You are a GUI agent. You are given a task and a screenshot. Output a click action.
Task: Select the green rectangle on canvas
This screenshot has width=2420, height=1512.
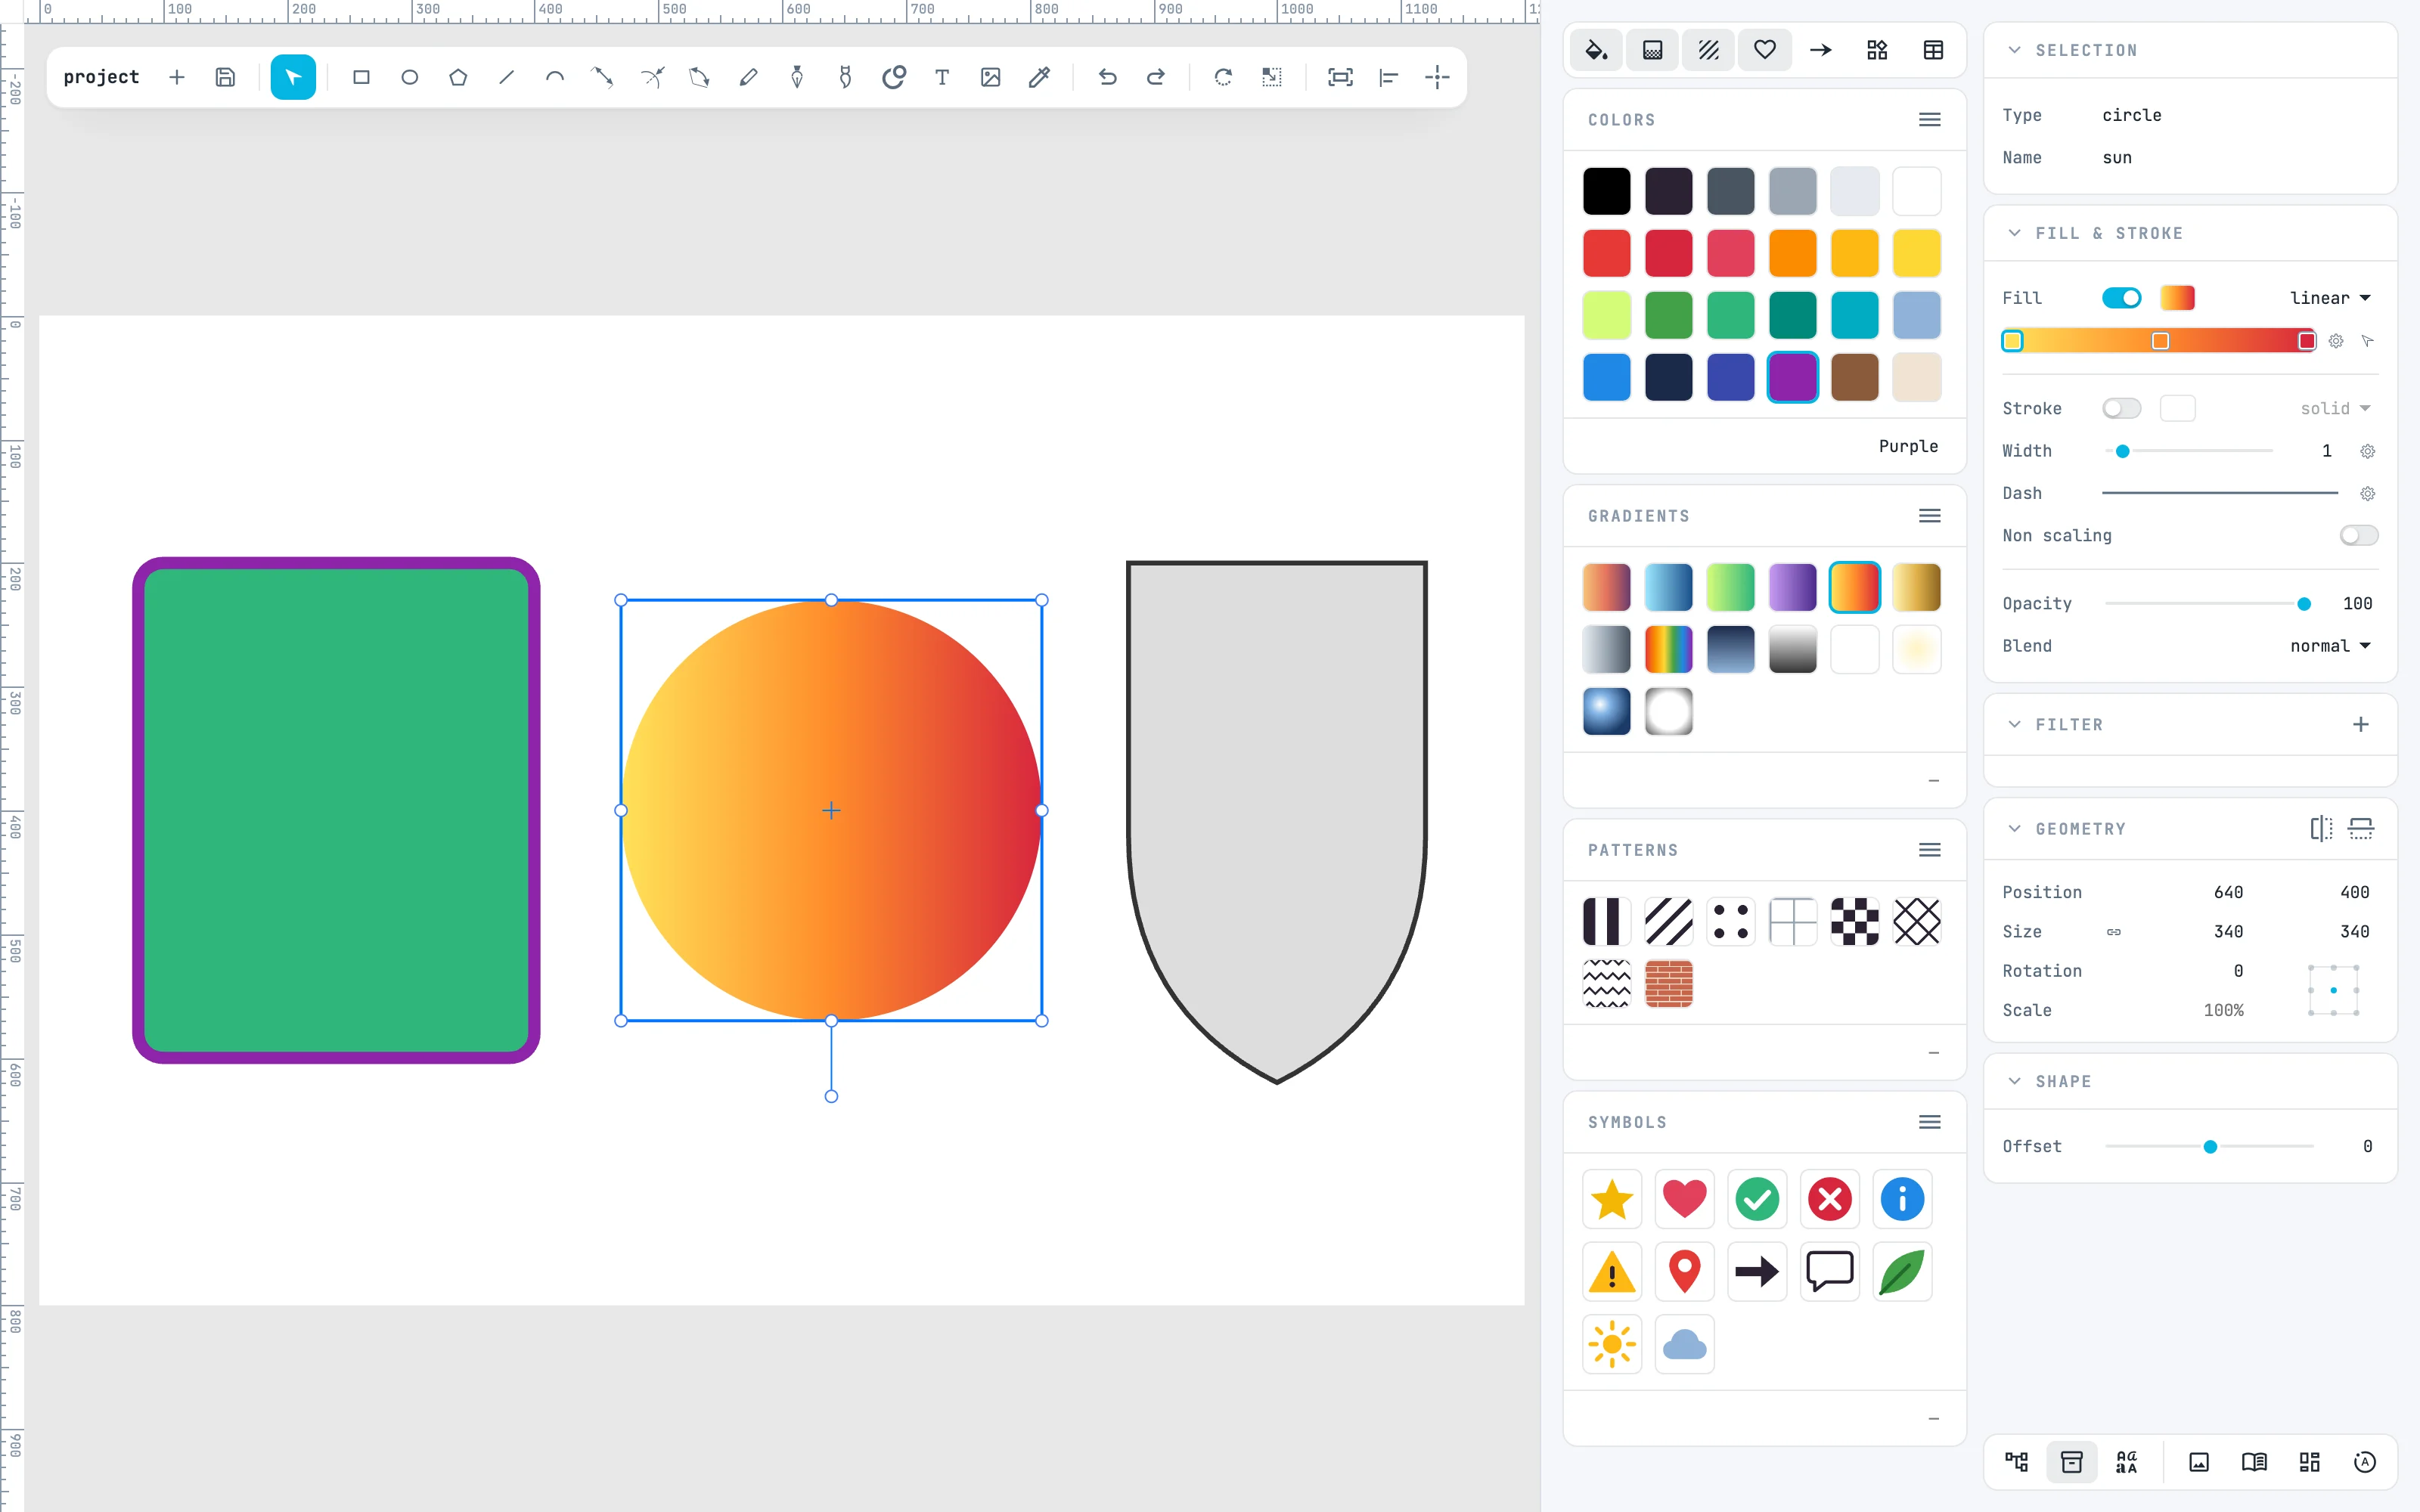tap(336, 810)
